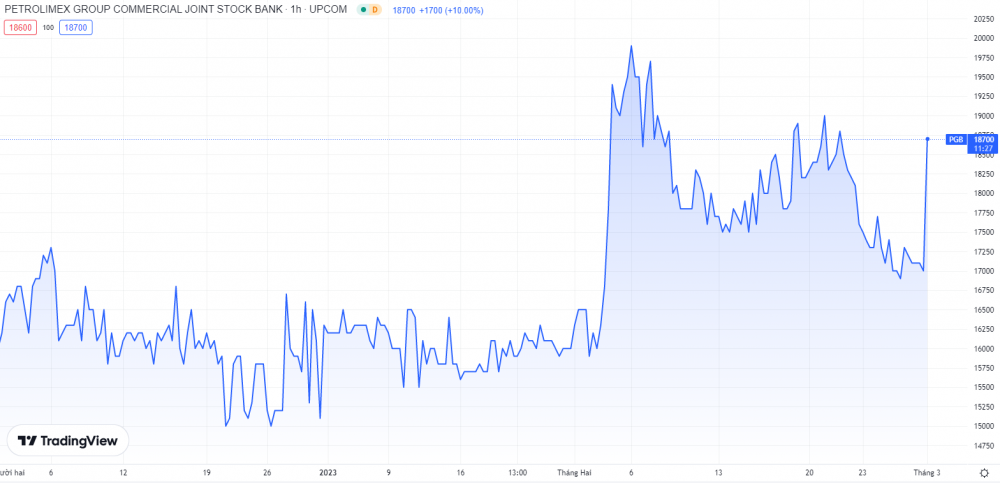The width and height of the screenshot is (1000, 483).
Task: Select the PGB price label tag
Action: pos(956,139)
